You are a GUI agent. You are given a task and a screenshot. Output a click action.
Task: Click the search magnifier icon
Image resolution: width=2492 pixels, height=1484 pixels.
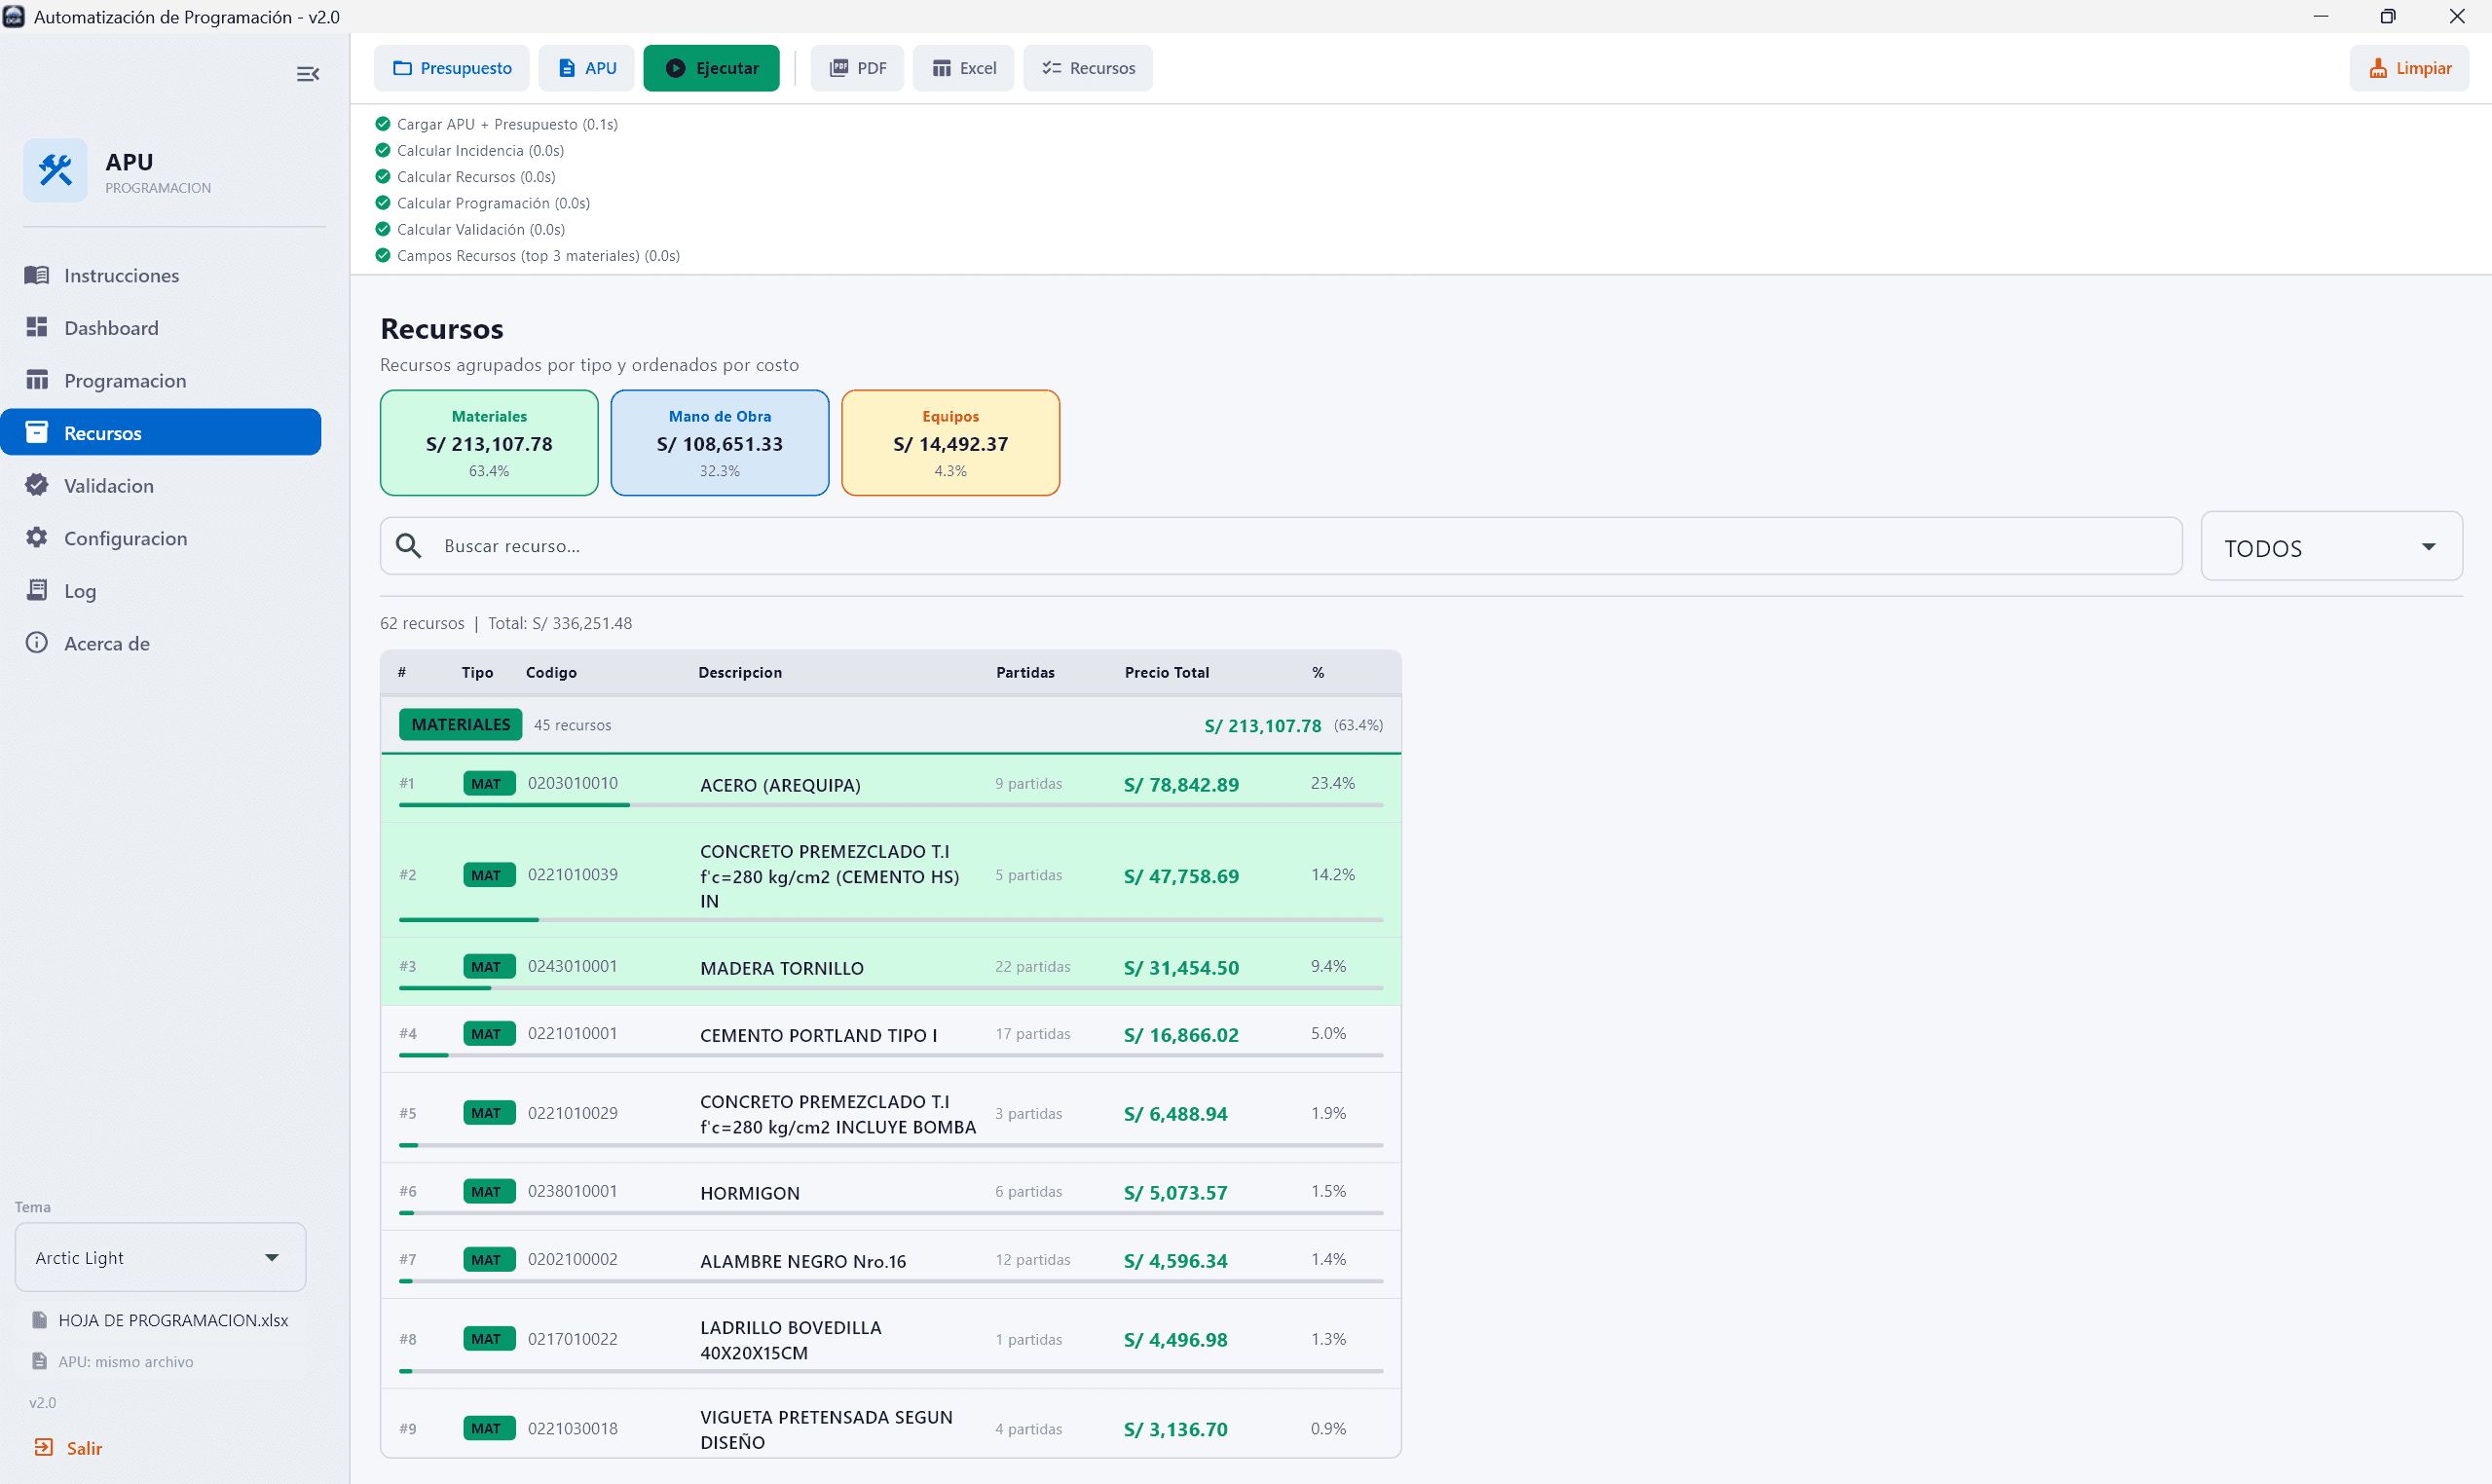pyautogui.click(x=408, y=546)
